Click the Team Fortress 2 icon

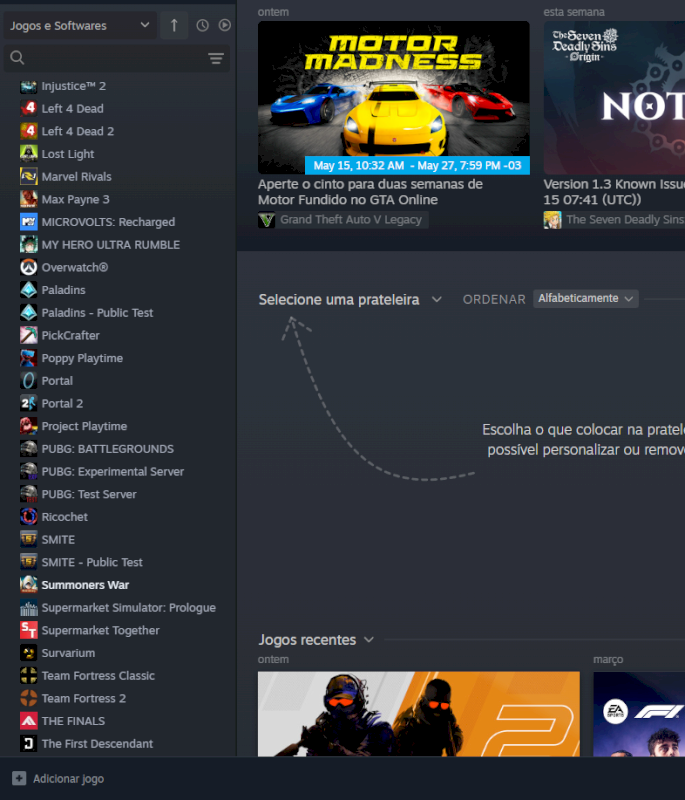click(x=29, y=698)
